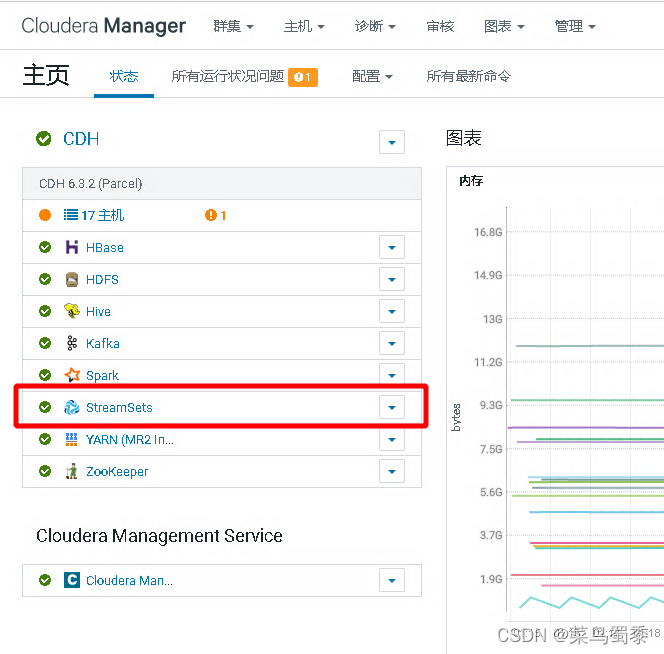Click the green status check for HDFS
664x654 pixels.
[x=45, y=279]
